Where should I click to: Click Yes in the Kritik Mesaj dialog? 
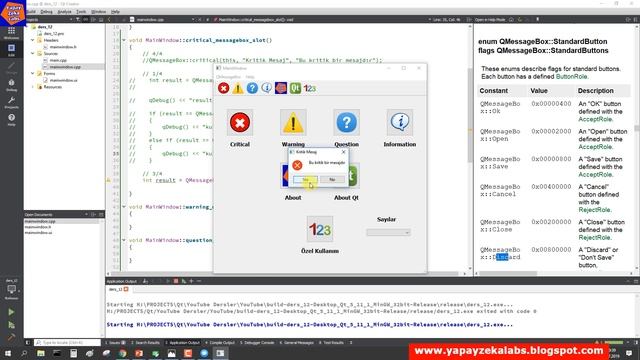[305, 180]
